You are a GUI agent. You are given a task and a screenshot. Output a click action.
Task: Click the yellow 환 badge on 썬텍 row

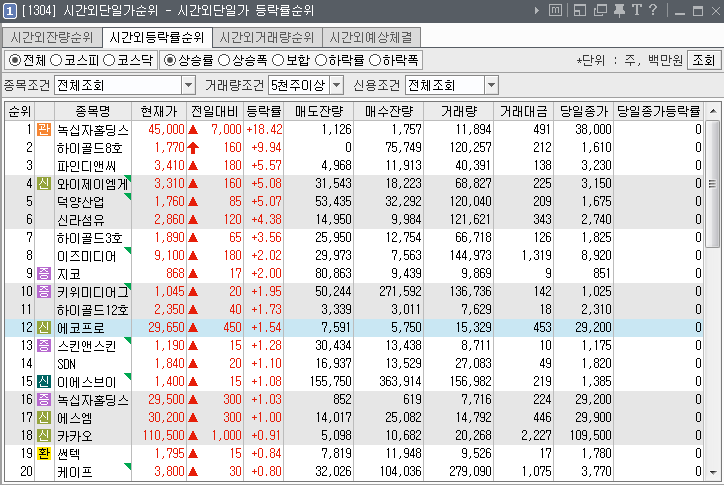tap(44, 454)
